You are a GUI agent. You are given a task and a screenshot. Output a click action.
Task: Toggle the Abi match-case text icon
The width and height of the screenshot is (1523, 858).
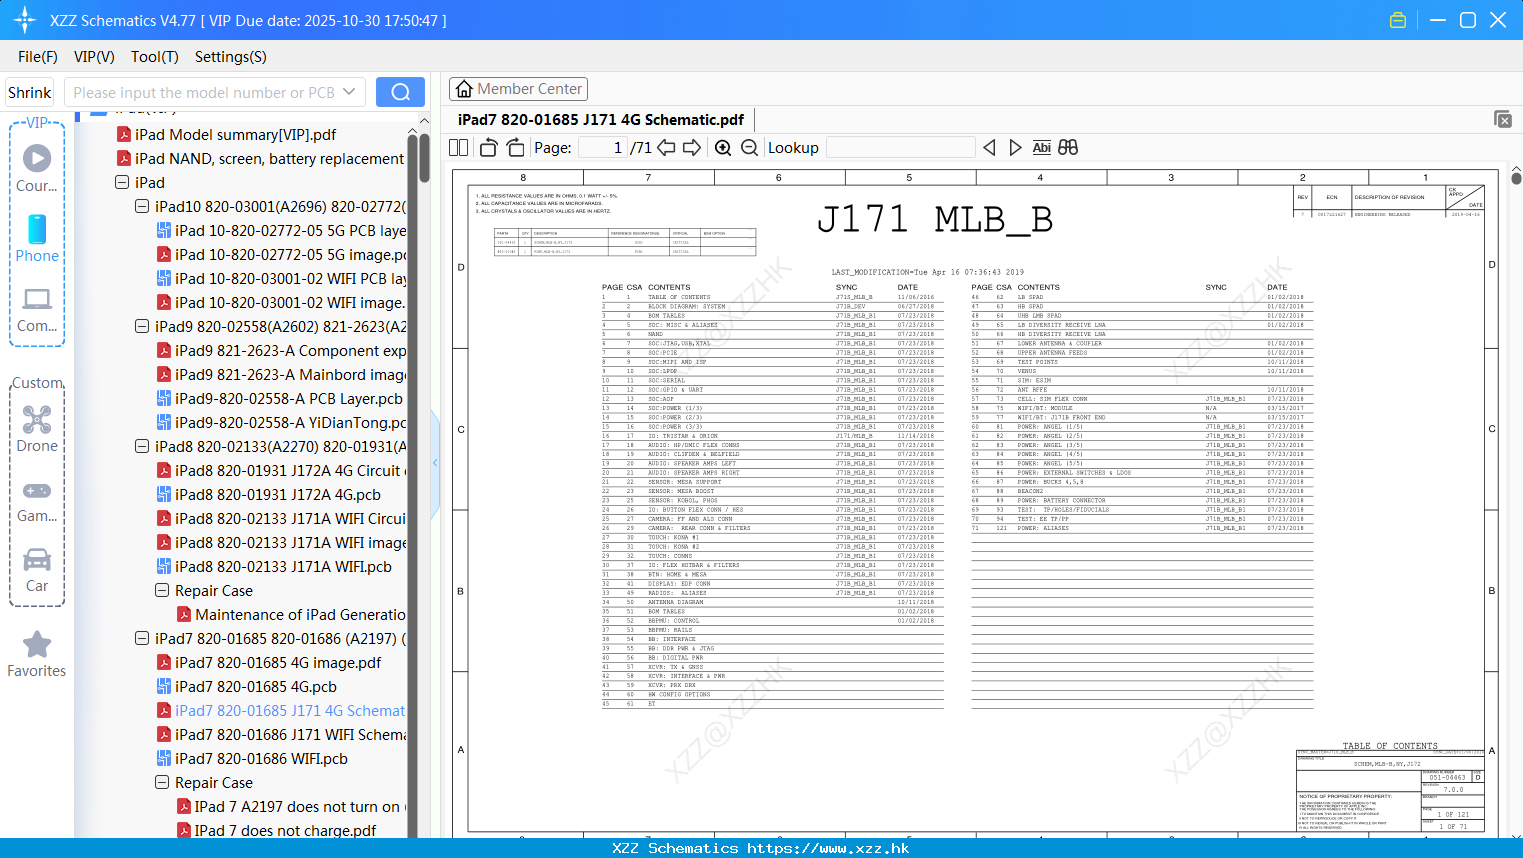click(x=1041, y=147)
